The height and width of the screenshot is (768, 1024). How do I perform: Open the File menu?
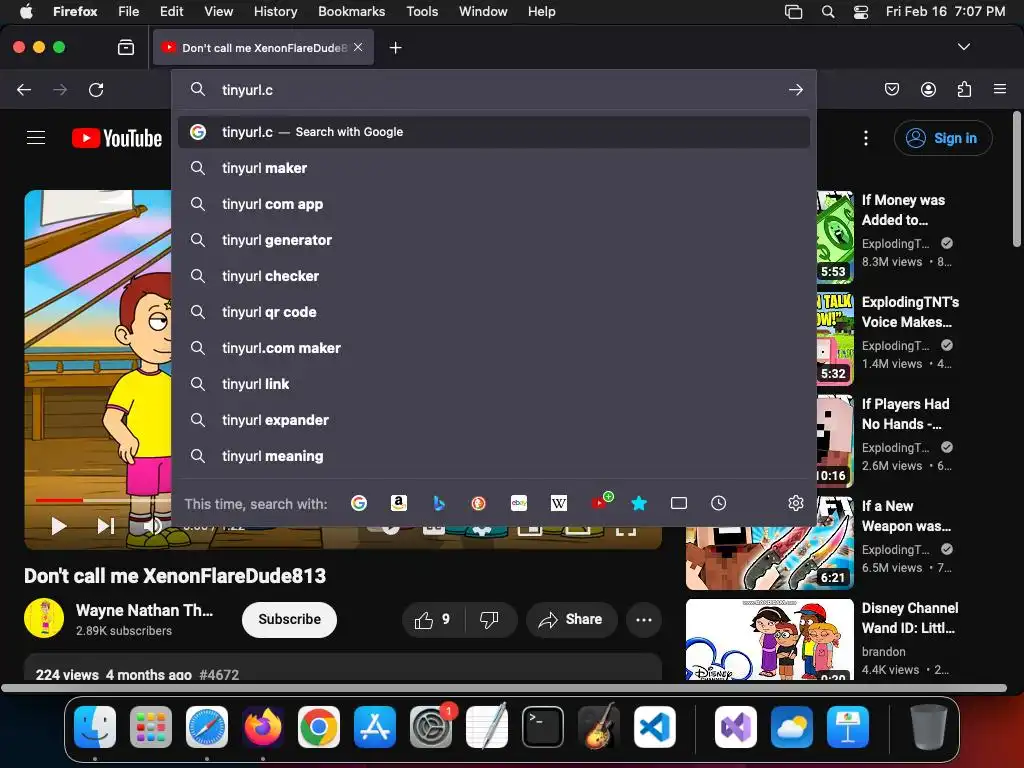128,11
